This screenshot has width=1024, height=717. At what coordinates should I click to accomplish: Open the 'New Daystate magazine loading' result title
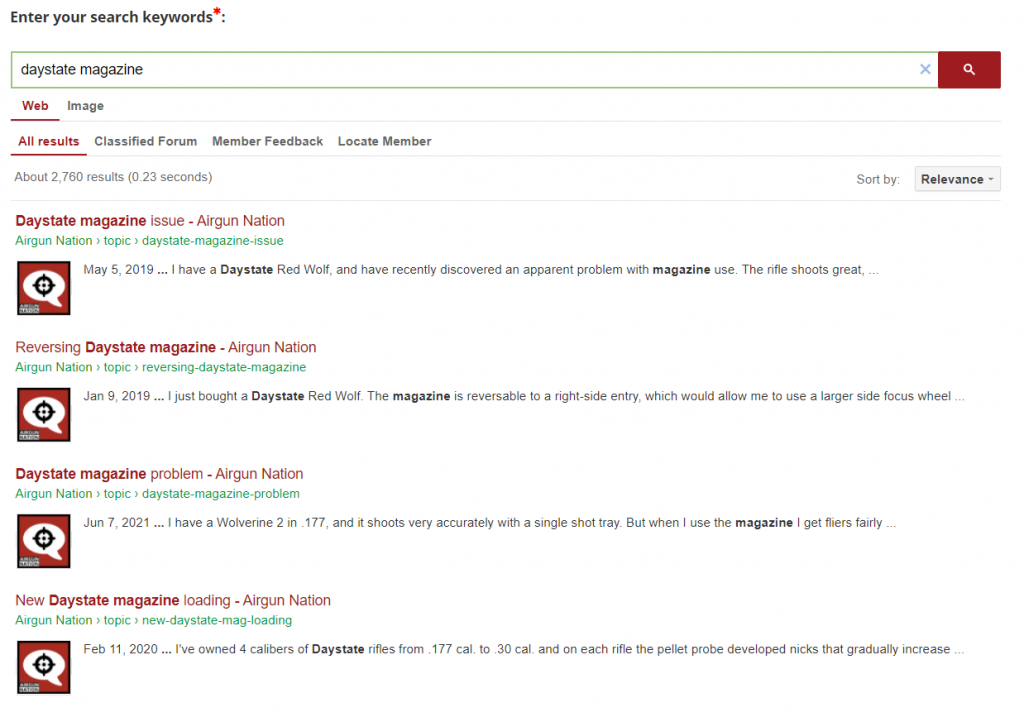[x=173, y=601]
